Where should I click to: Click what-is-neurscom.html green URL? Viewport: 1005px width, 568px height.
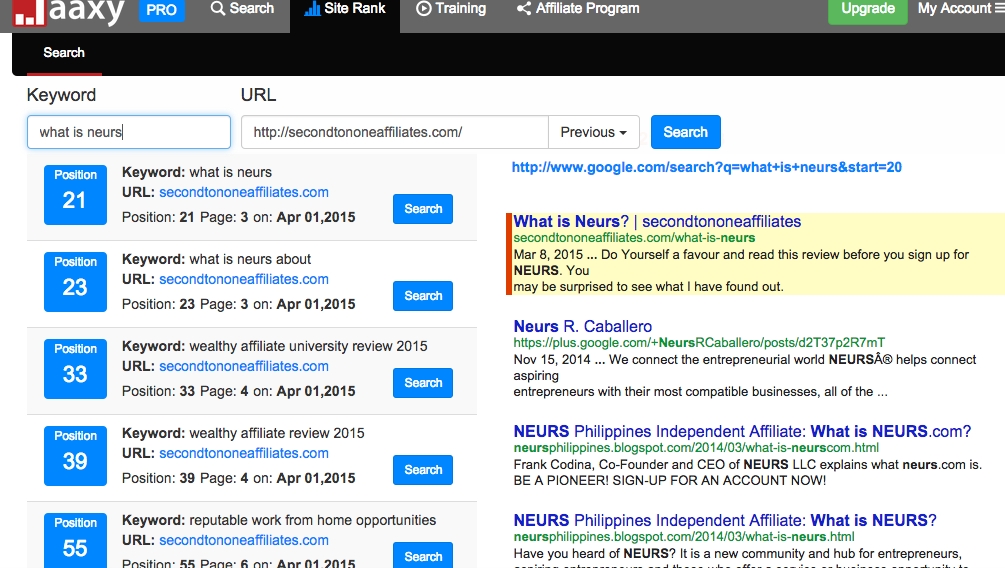696,447
